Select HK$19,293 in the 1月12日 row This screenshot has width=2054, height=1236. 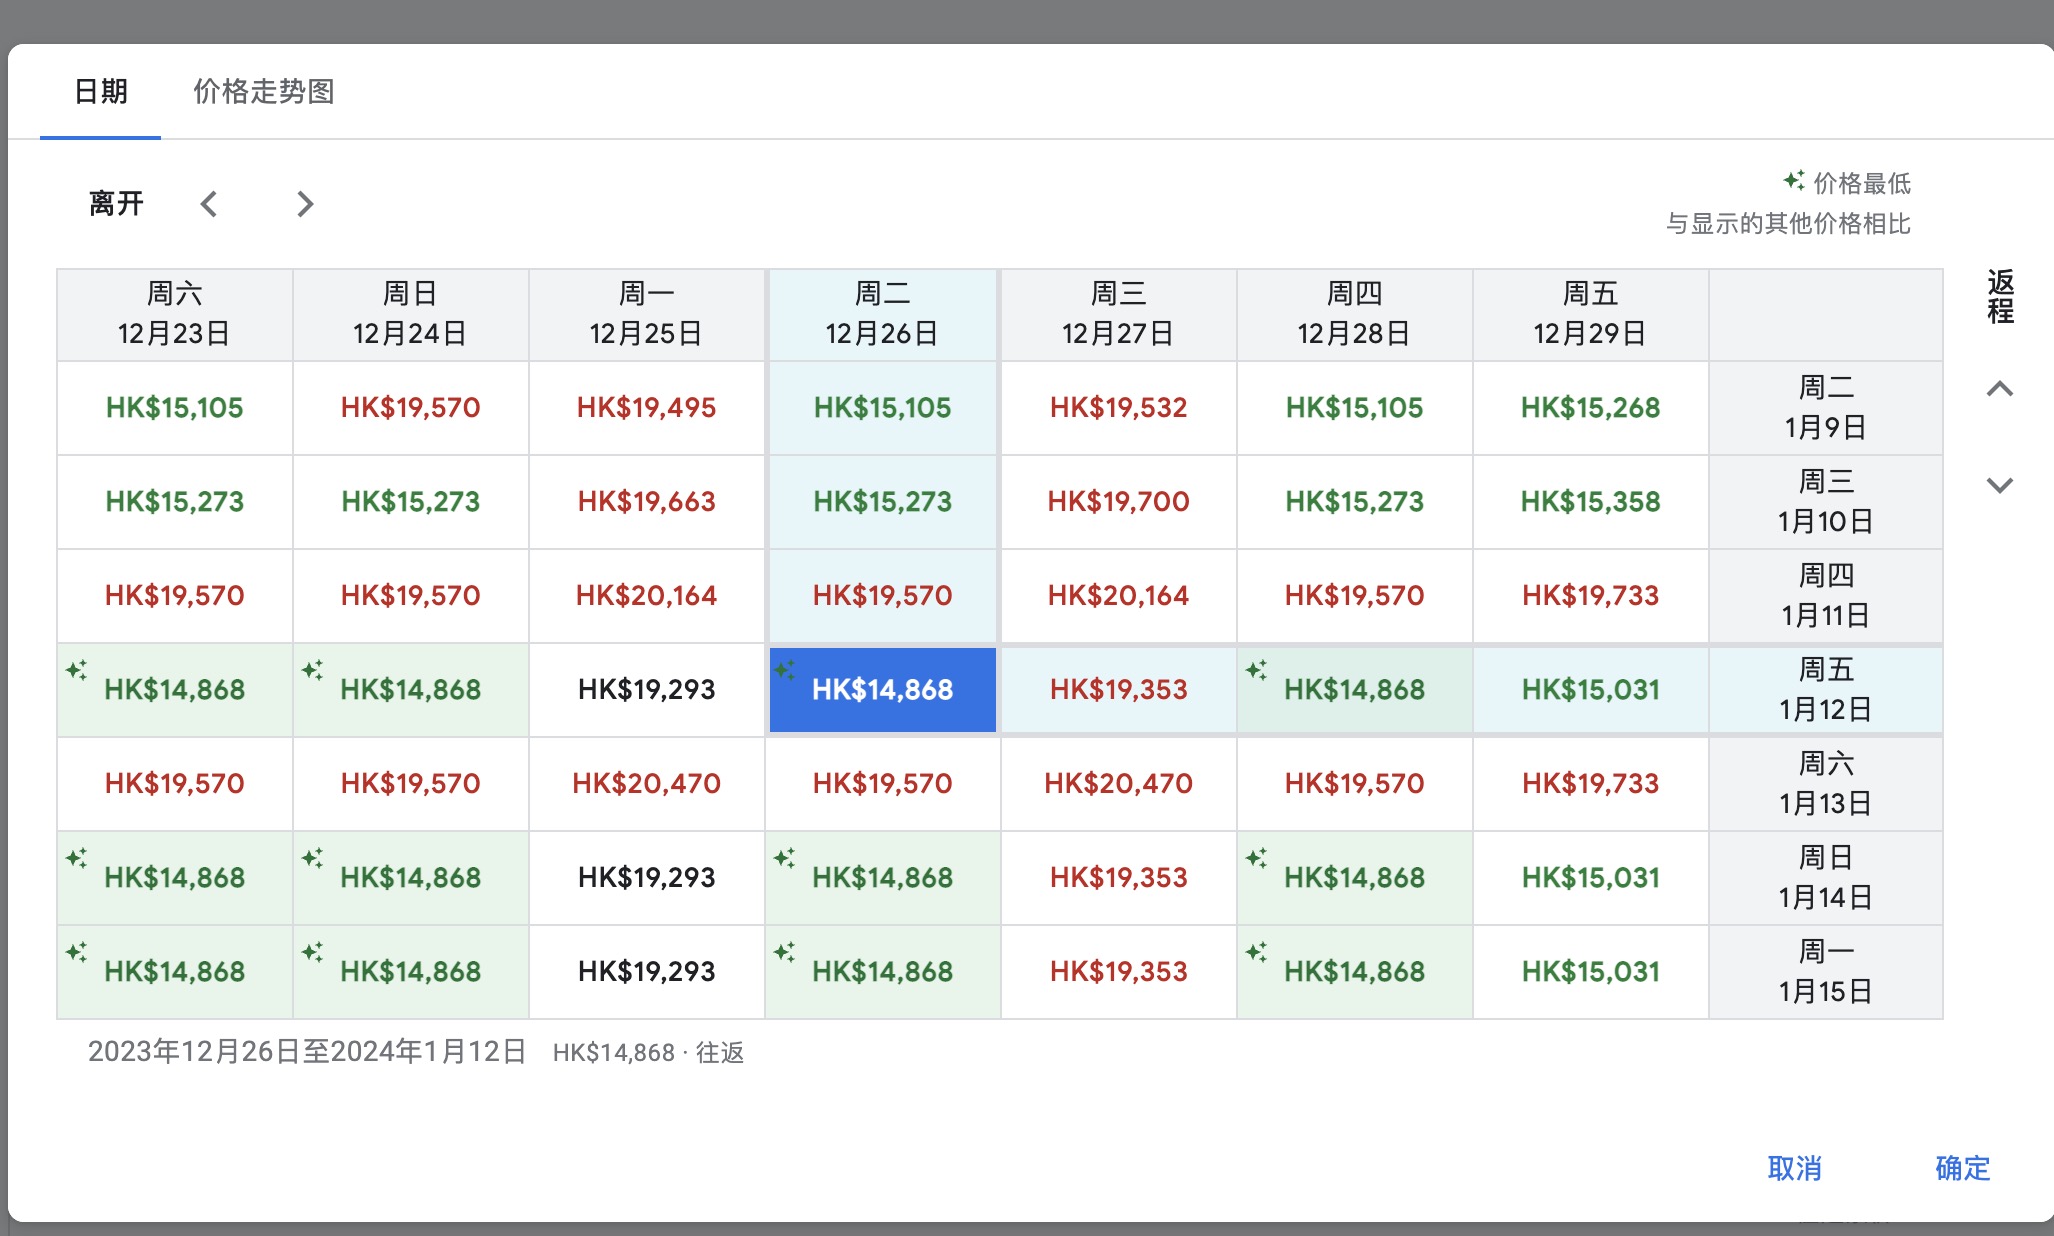647,690
